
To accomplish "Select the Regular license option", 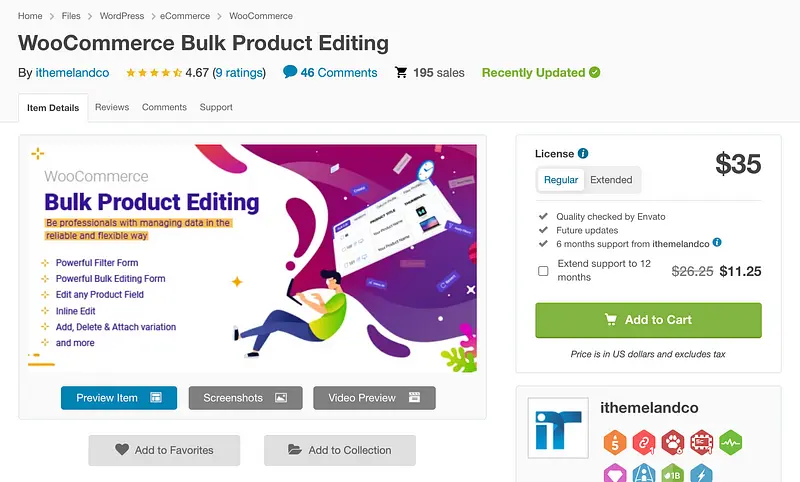I will tap(561, 180).
